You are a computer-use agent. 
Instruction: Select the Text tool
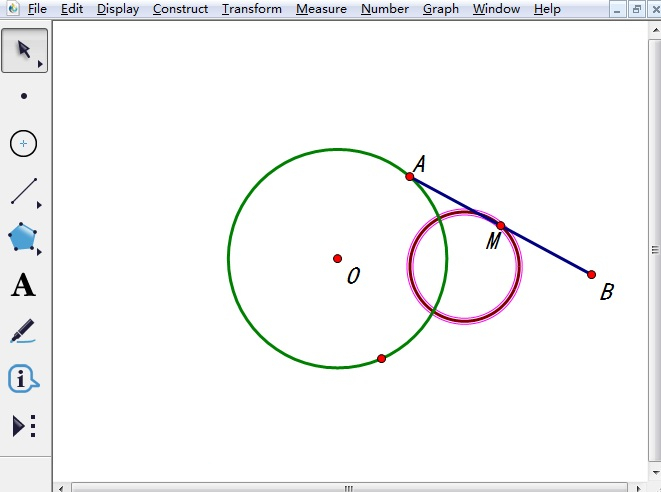click(x=24, y=286)
